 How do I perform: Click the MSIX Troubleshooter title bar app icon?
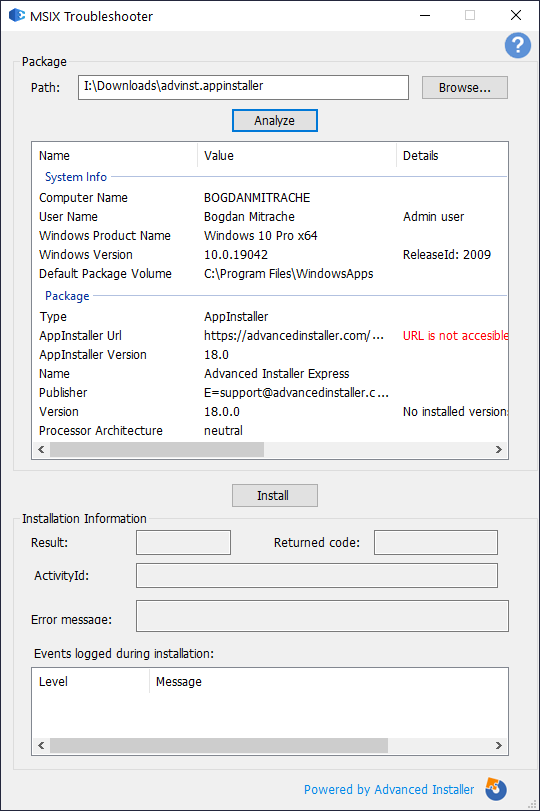tap(17, 16)
